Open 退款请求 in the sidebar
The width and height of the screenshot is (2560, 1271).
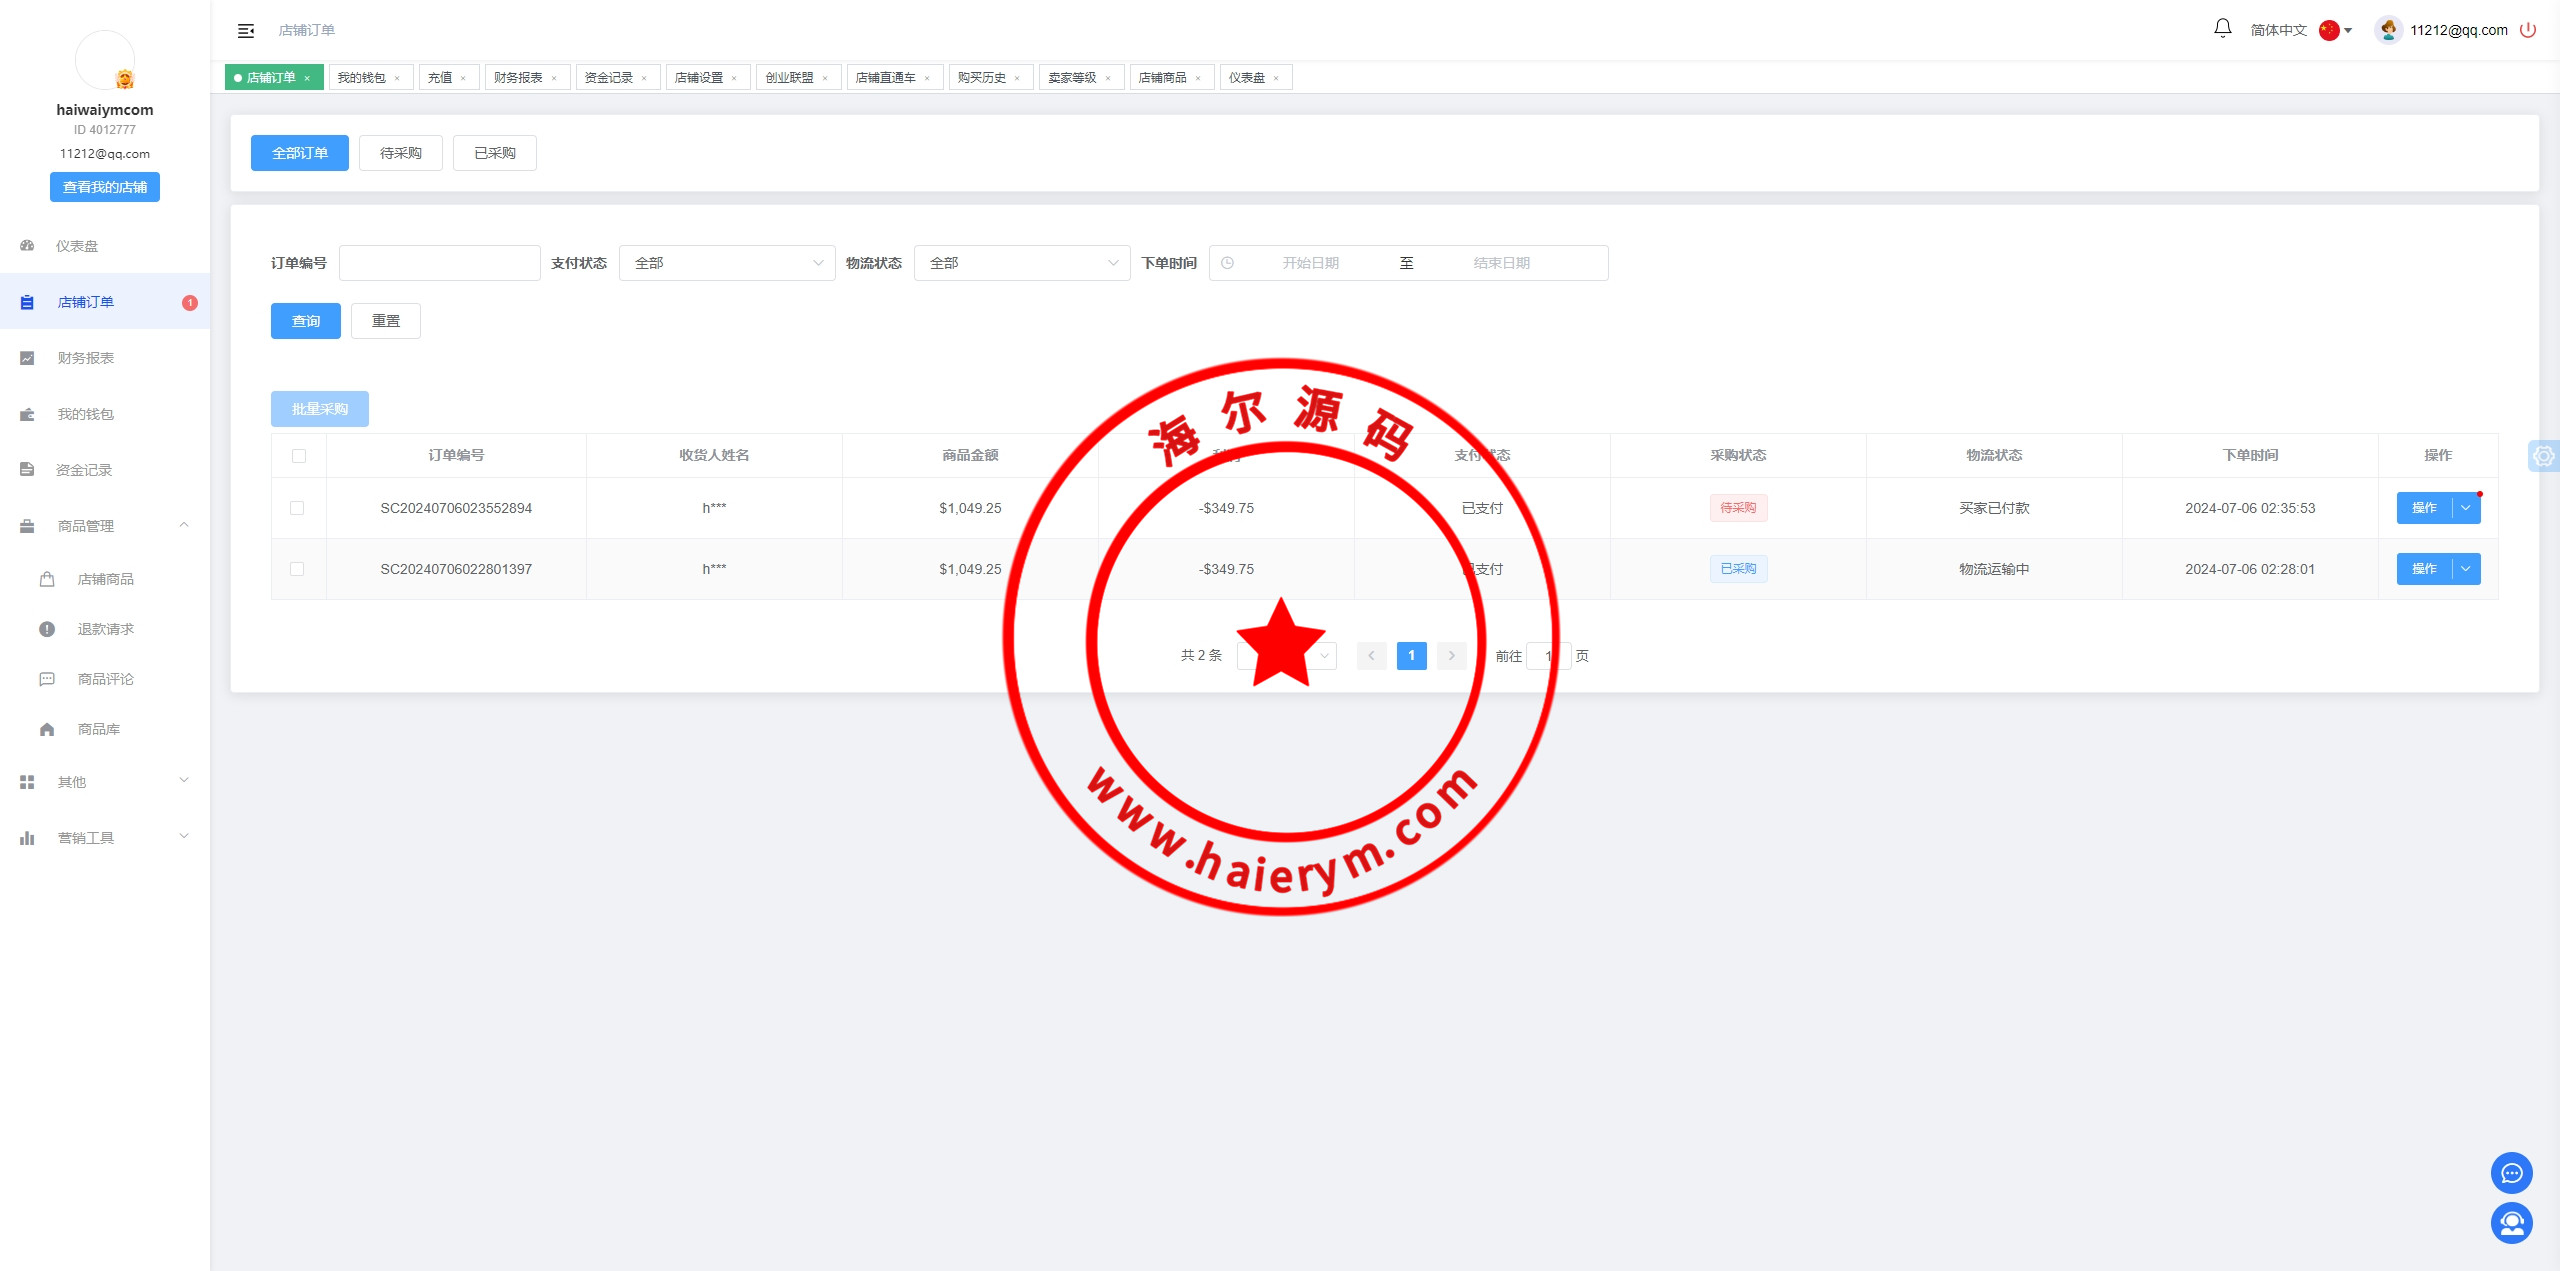point(106,629)
